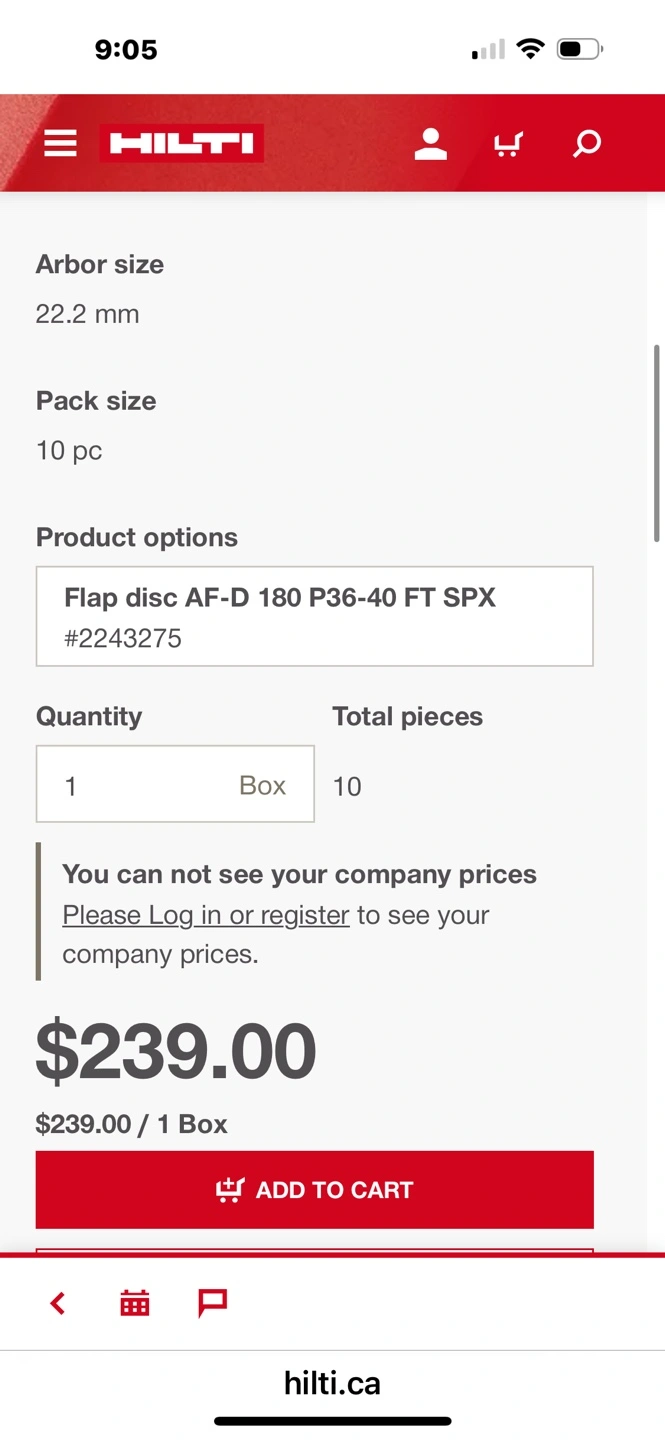Screen dimensions: 665x1440
Task: Open the user account icon
Action: click(x=431, y=144)
